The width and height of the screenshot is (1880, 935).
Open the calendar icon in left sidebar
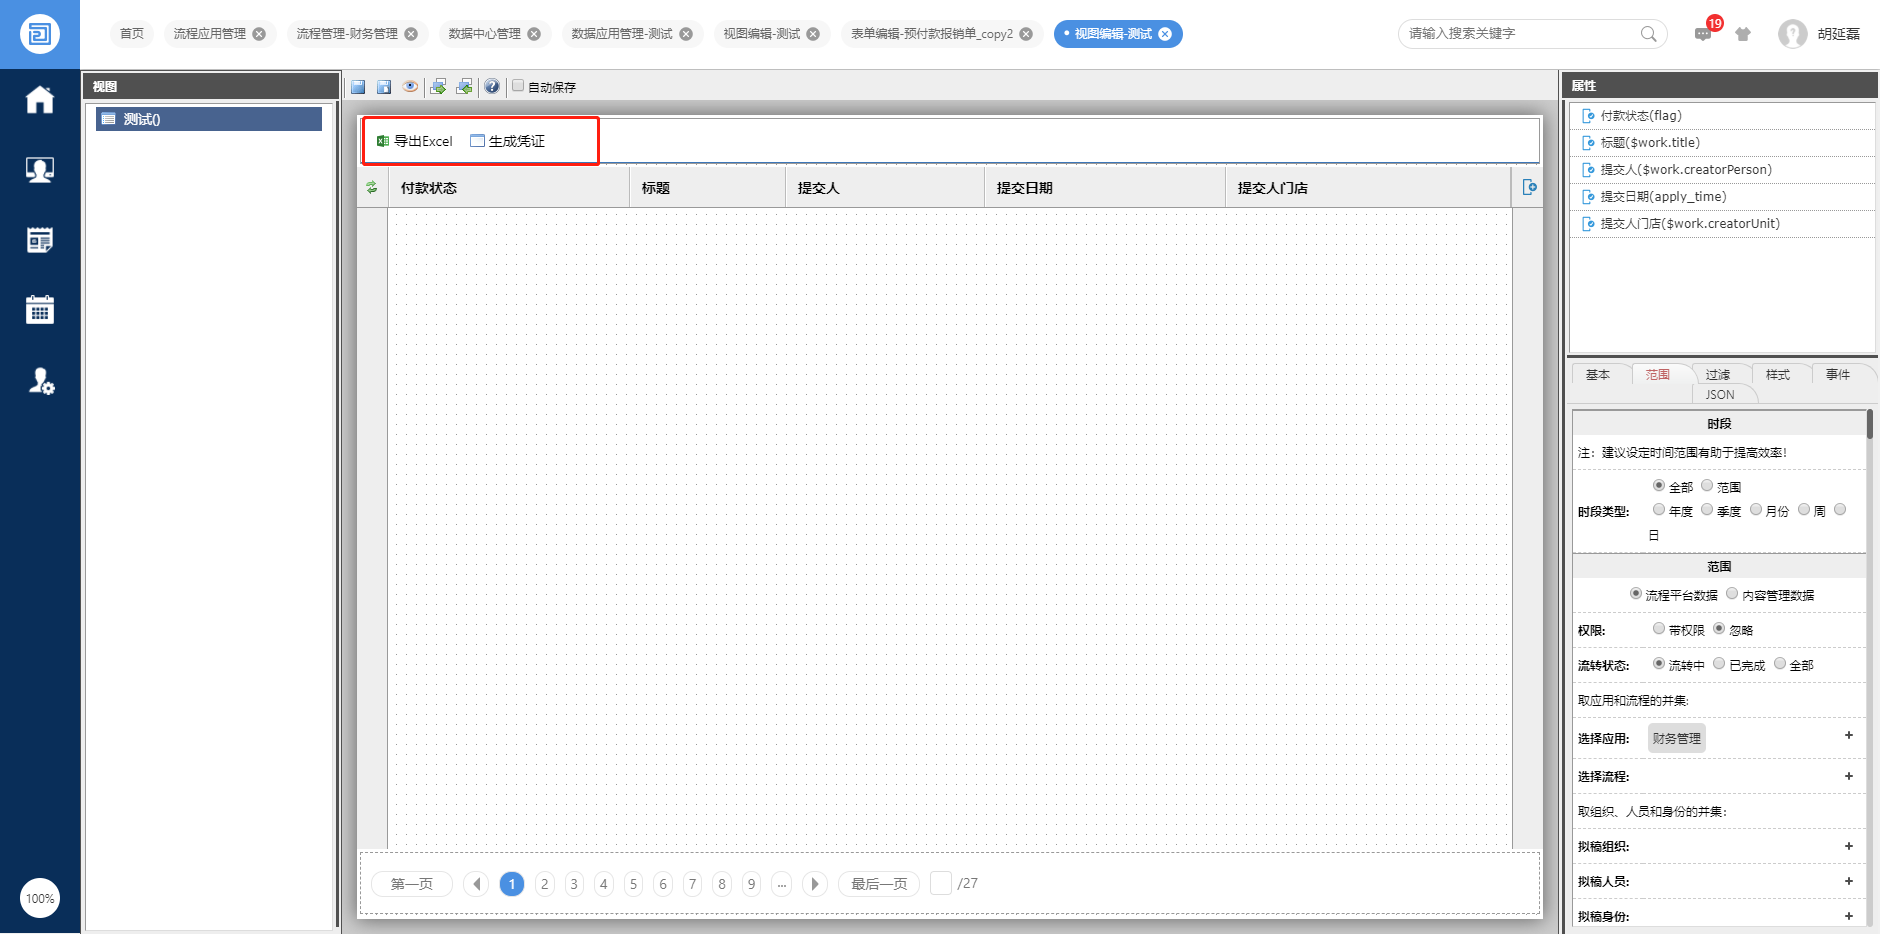point(40,310)
